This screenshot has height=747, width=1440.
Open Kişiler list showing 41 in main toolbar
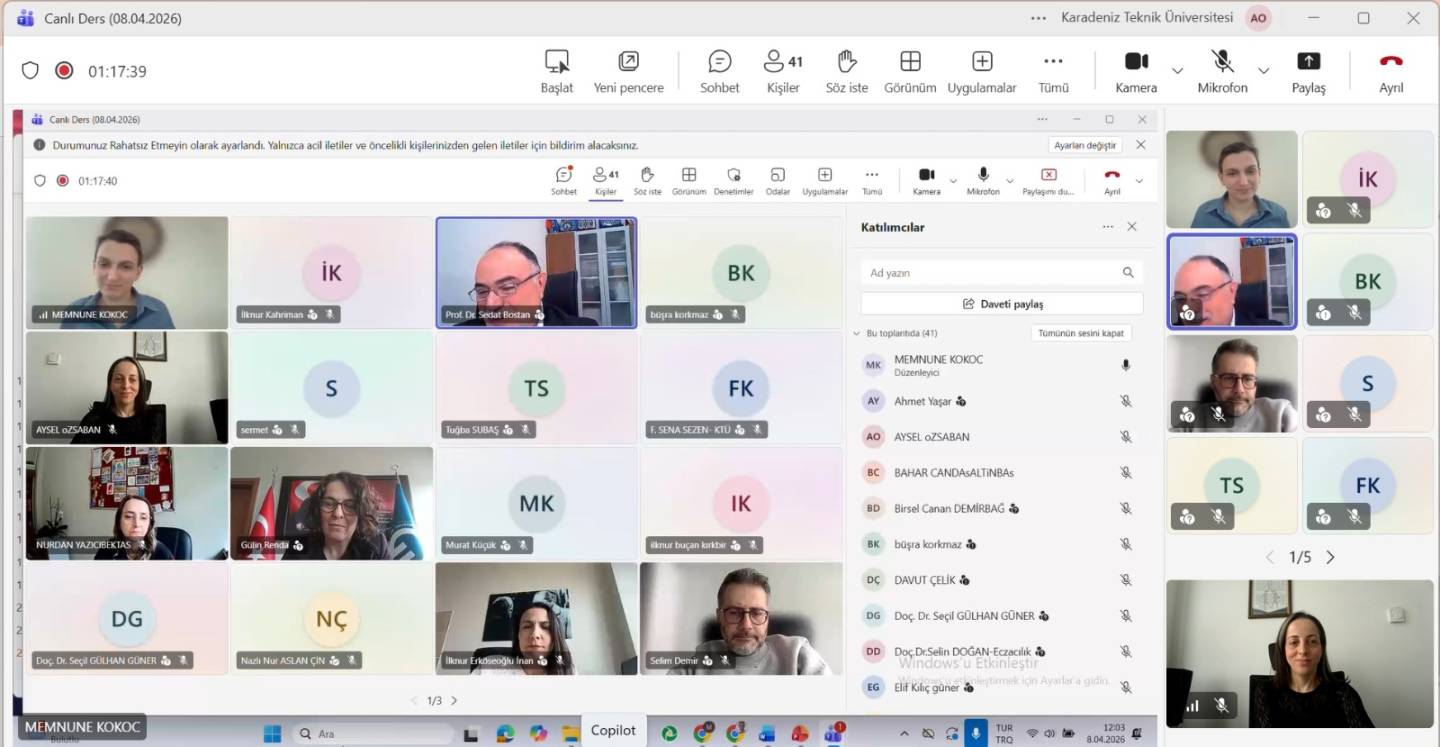(x=782, y=71)
